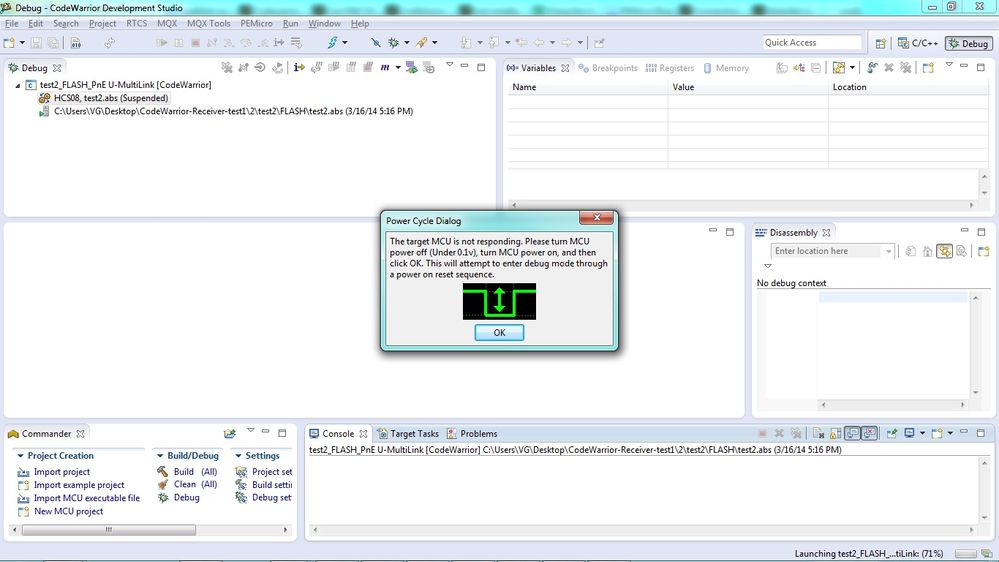Open the Debug bug dropdown arrow
Viewport: 999px width, 562px height.
[406, 43]
